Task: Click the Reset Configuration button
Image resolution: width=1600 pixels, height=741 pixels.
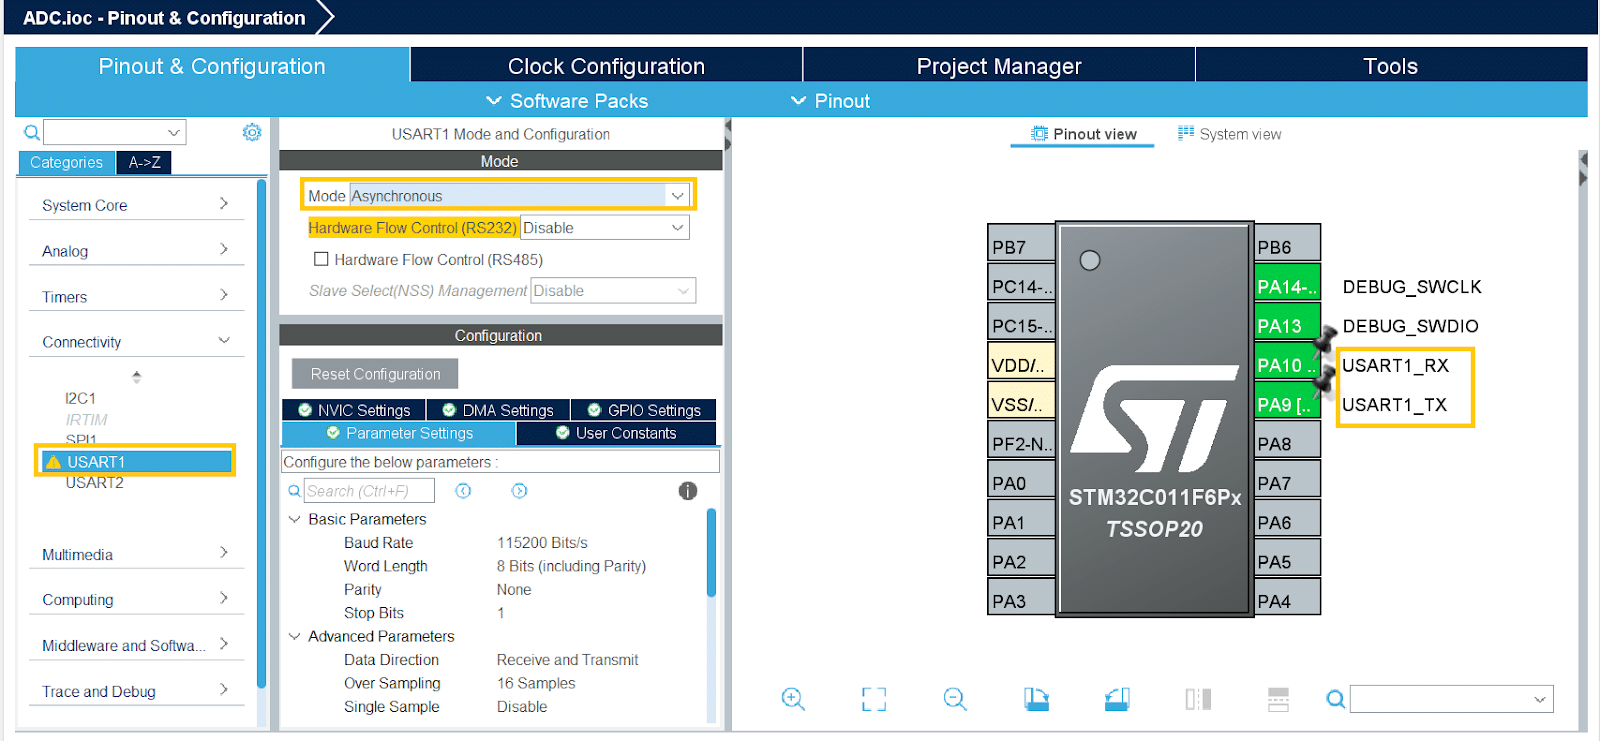Action: pyautogui.click(x=375, y=374)
